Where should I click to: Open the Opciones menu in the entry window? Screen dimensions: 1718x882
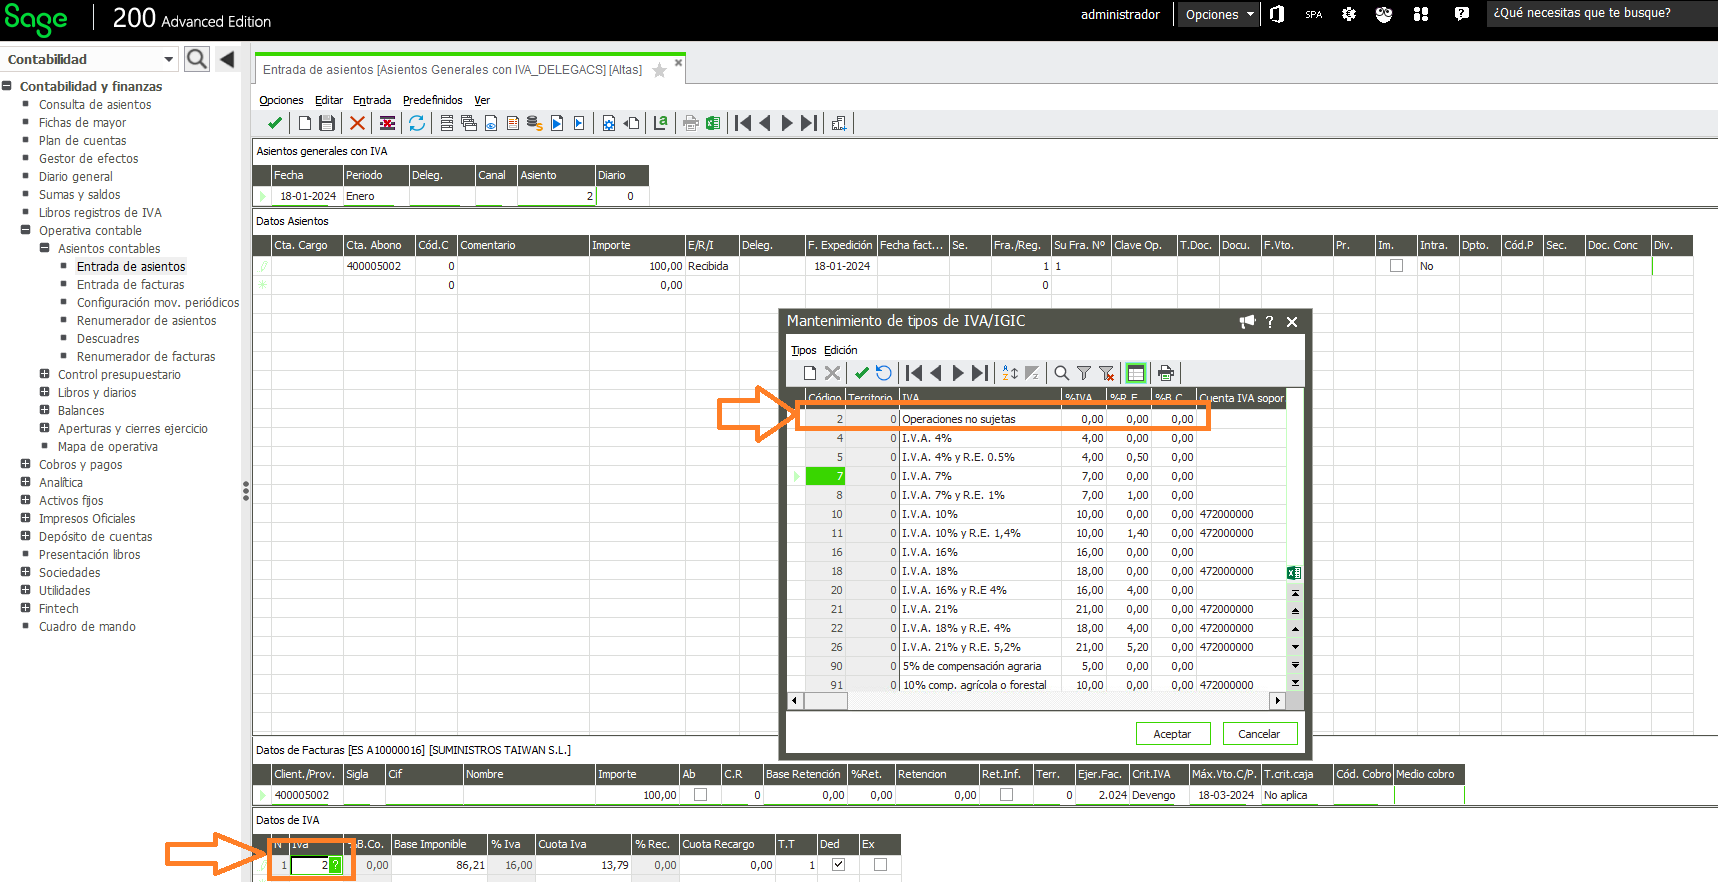coord(281,100)
